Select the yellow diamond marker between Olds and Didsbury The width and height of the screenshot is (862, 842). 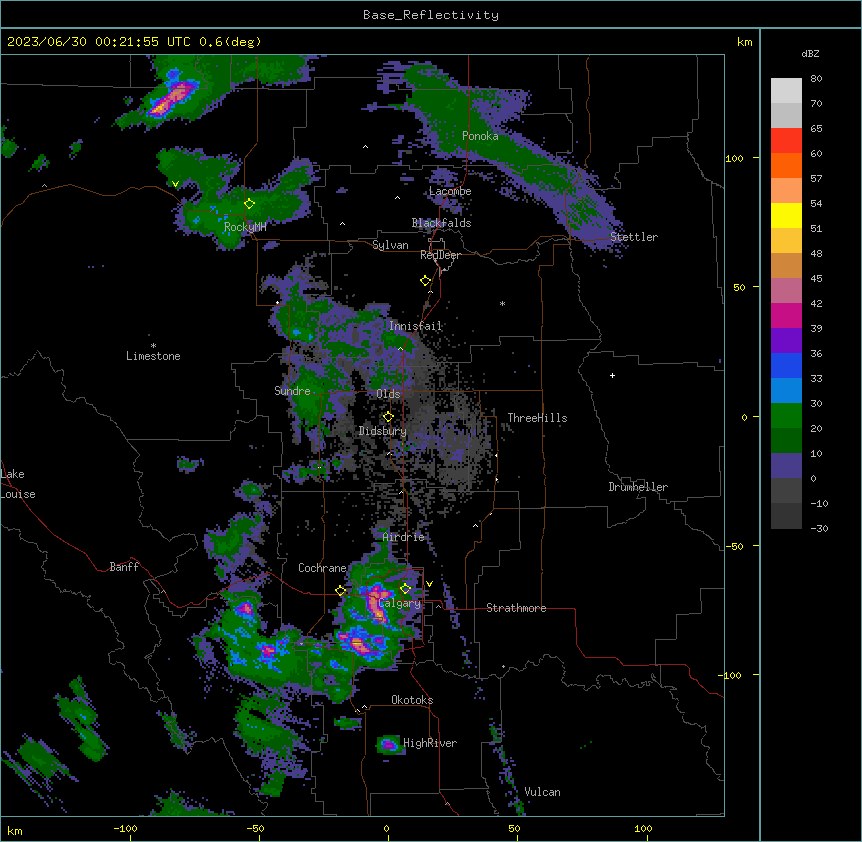tap(388, 417)
